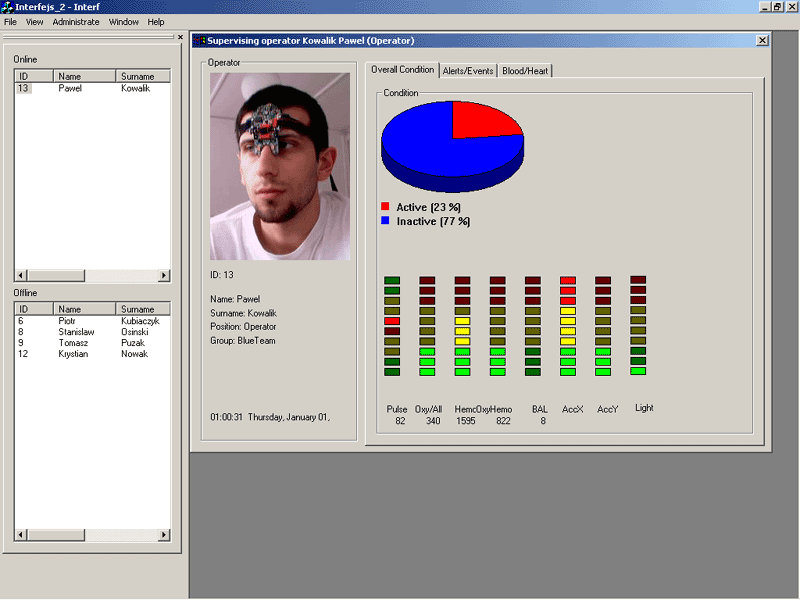Select offline operator Krystian Nowak
The height and width of the screenshot is (600, 800).
[x=92, y=354]
